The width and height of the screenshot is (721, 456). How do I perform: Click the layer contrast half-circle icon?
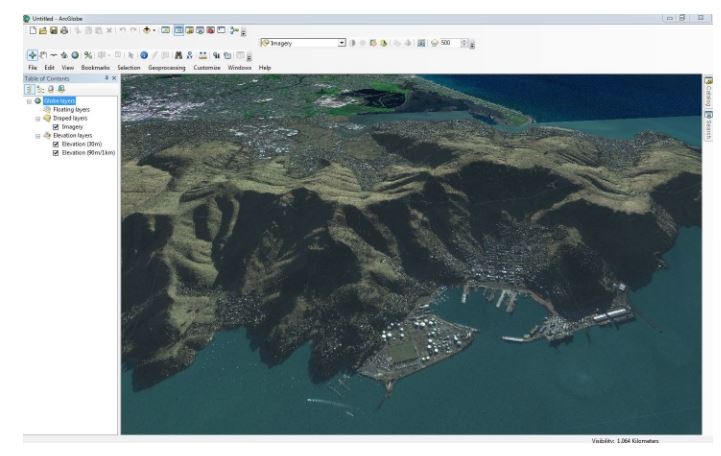tap(352, 43)
